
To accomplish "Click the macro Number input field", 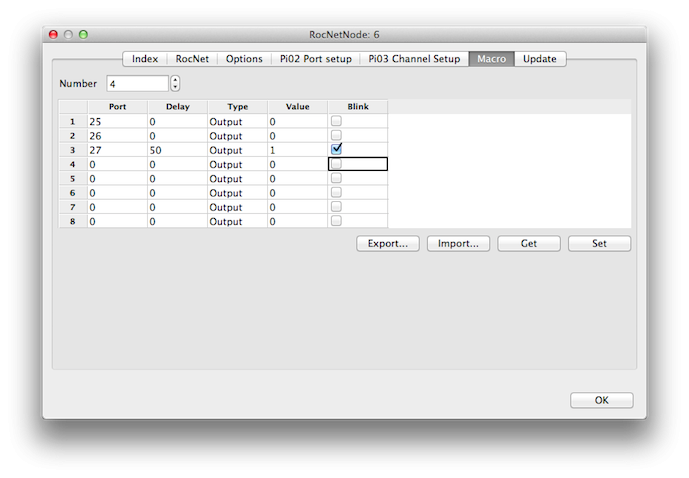I will 137,84.
